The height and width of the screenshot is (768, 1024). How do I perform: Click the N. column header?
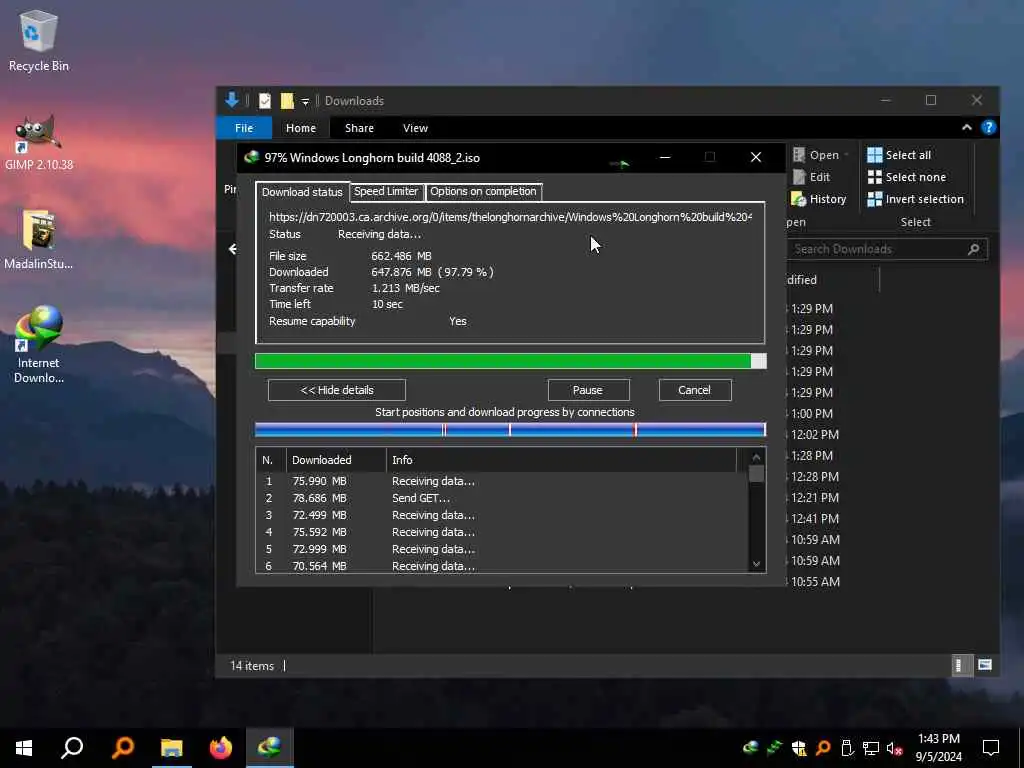coord(271,460)
